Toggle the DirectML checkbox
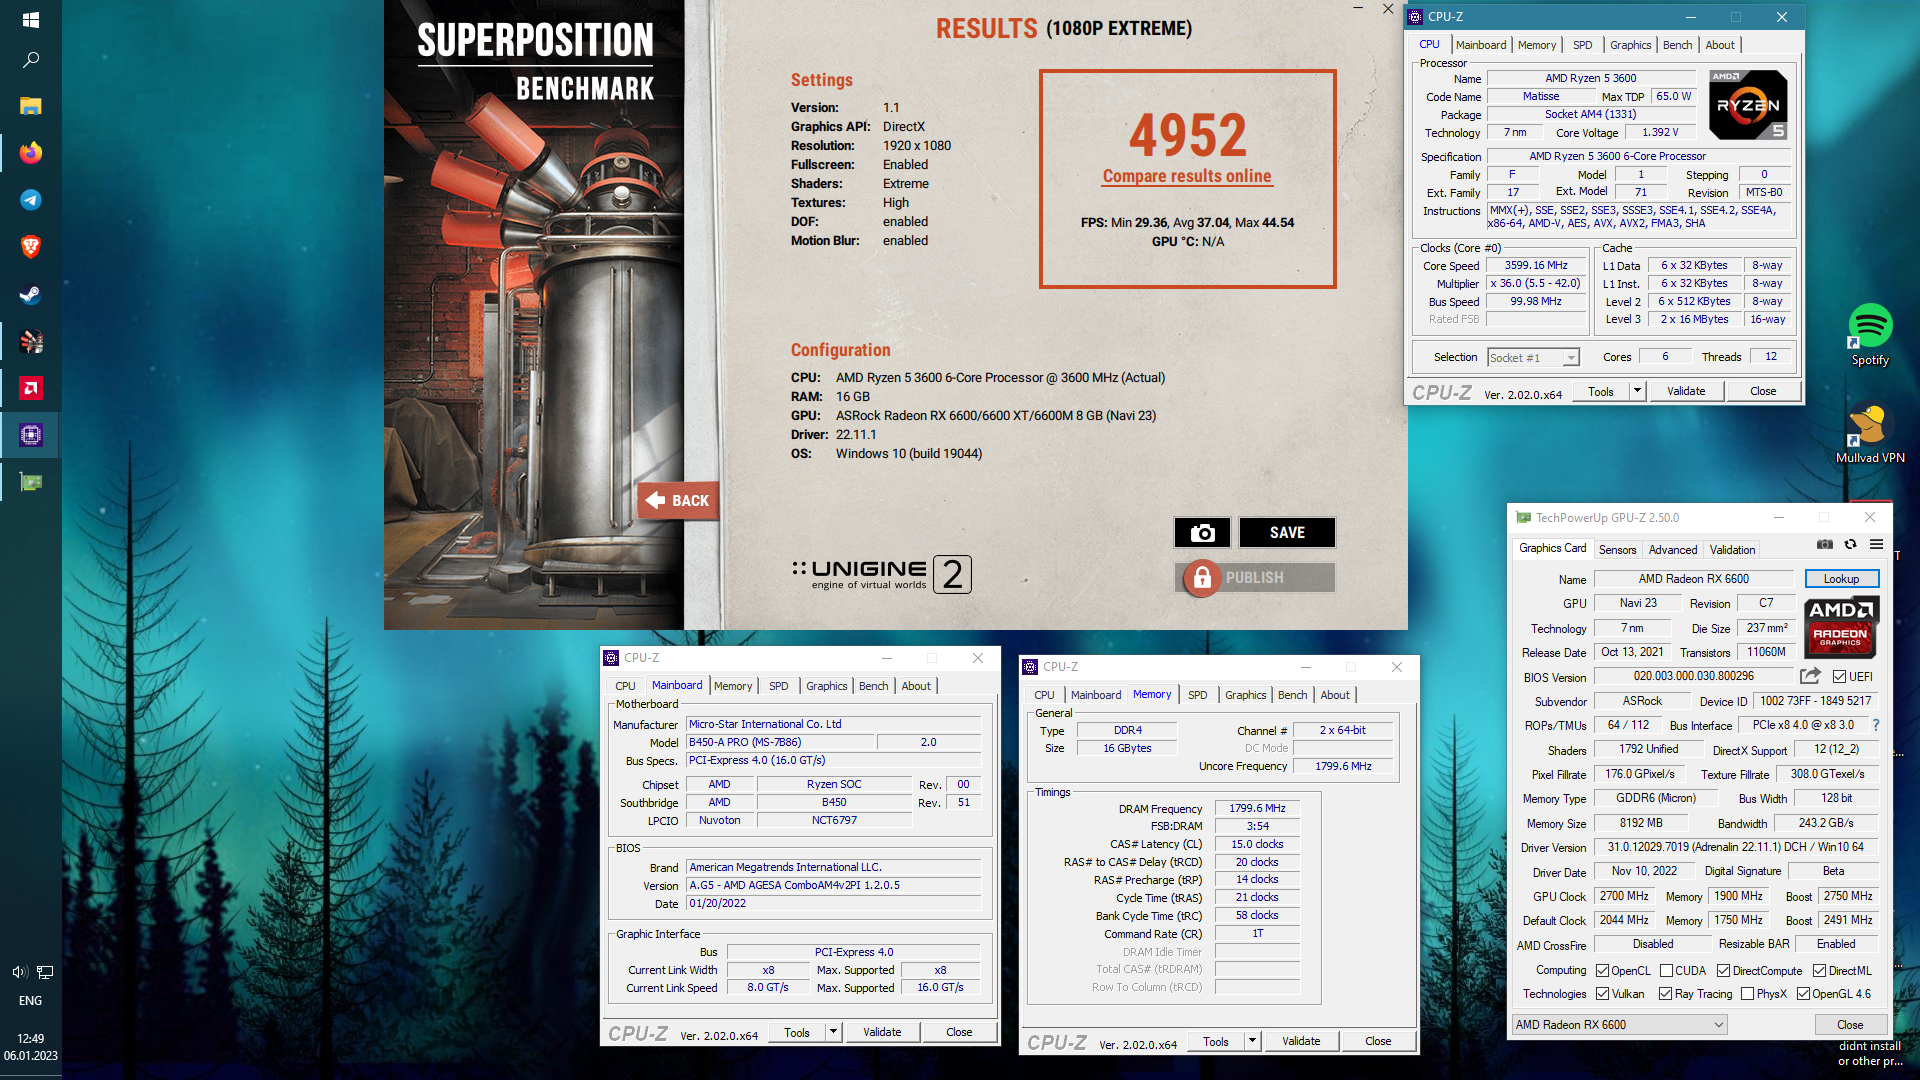Viewport: 1920px width, 1080px height. (1819, 971)
